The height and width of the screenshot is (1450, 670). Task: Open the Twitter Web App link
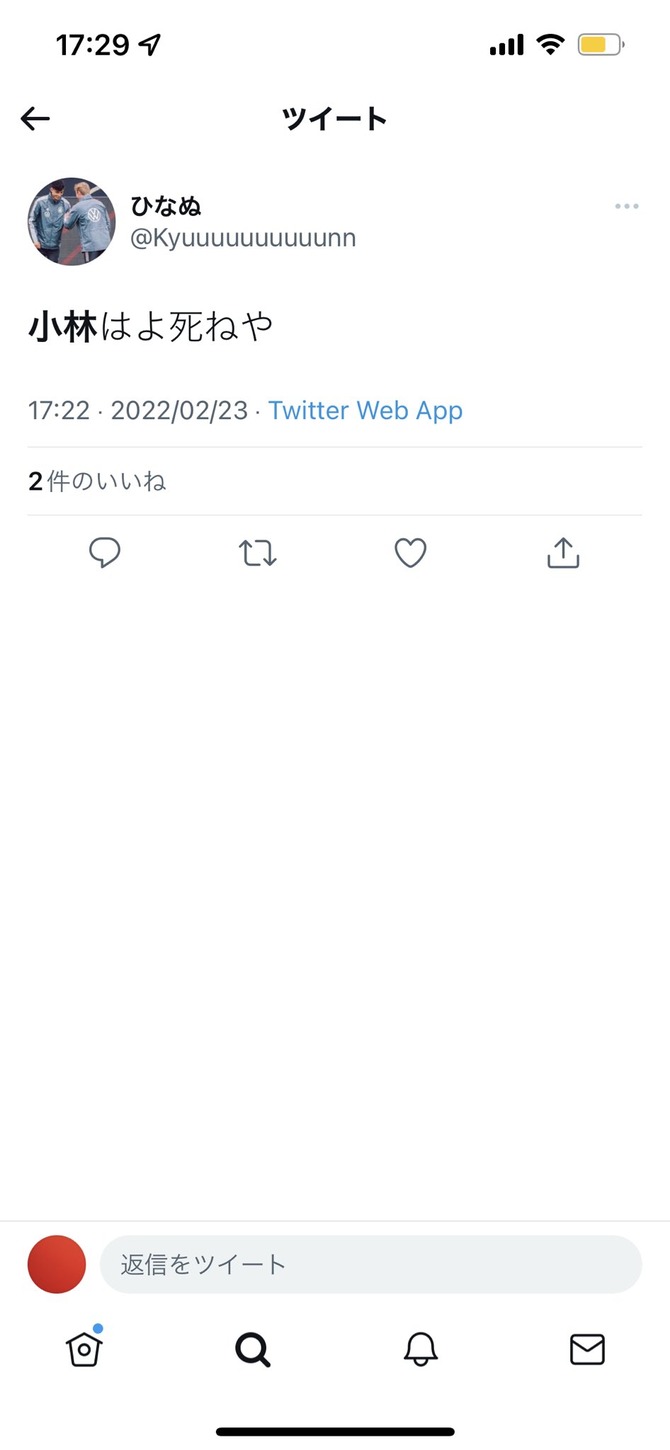click(x=365, y=410)
